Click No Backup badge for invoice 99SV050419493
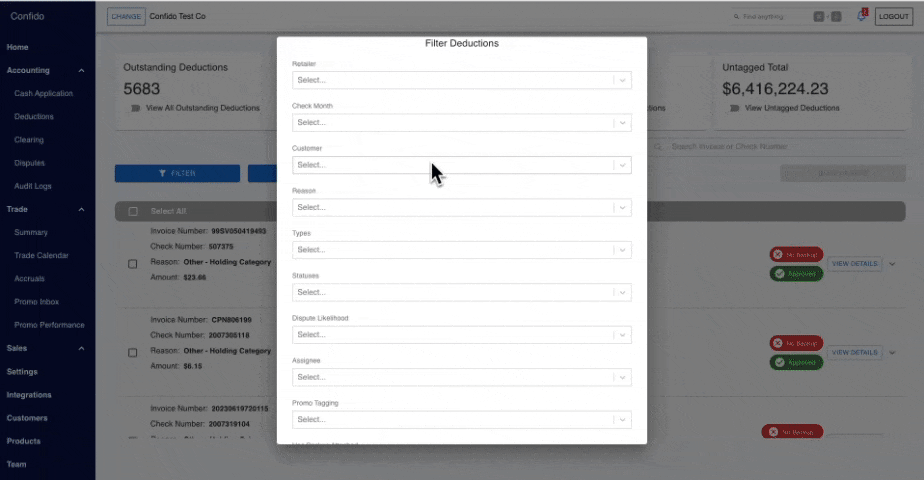Screen dimensions: 924x480 point(796,254)
